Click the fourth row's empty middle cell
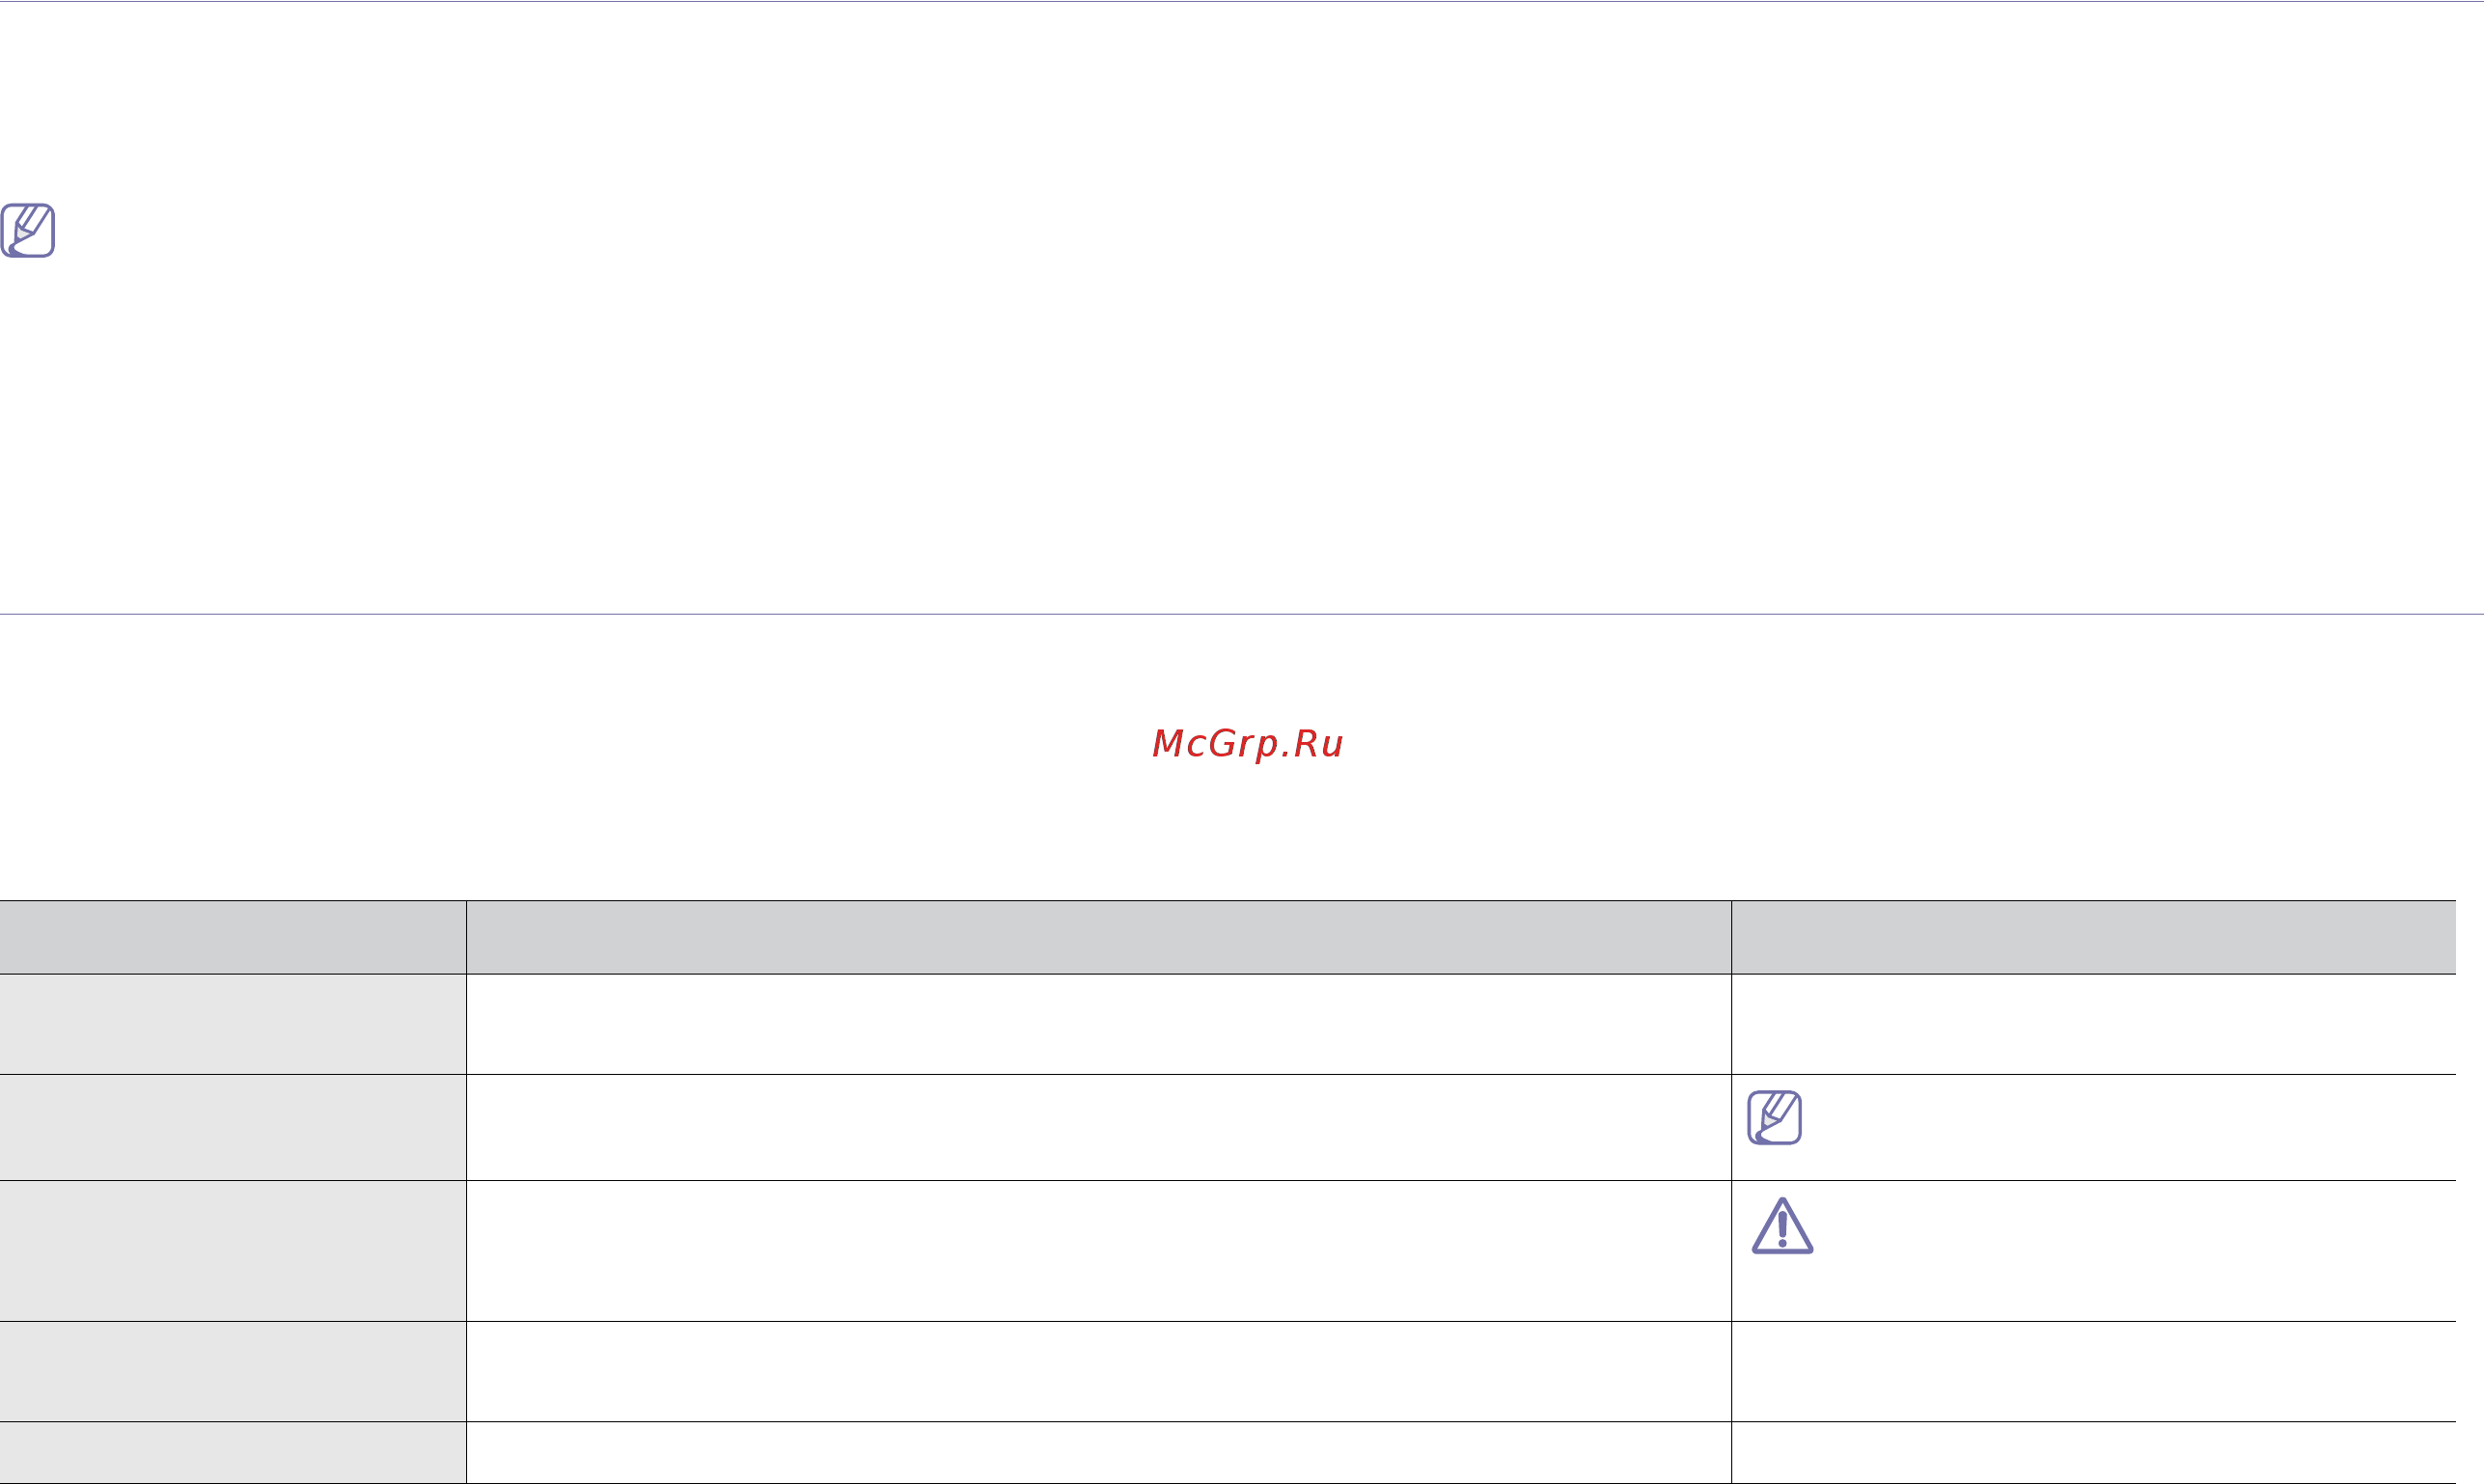 [x=1099, y=1372]
